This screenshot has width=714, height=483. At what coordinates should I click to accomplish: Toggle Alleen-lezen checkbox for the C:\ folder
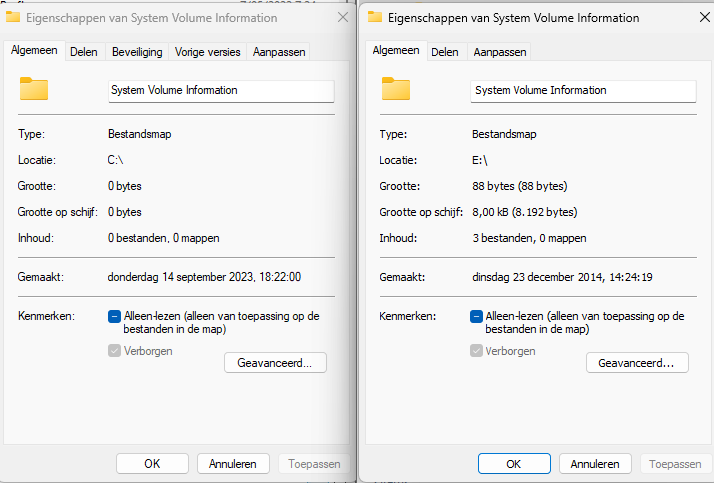tap(114, 316)
